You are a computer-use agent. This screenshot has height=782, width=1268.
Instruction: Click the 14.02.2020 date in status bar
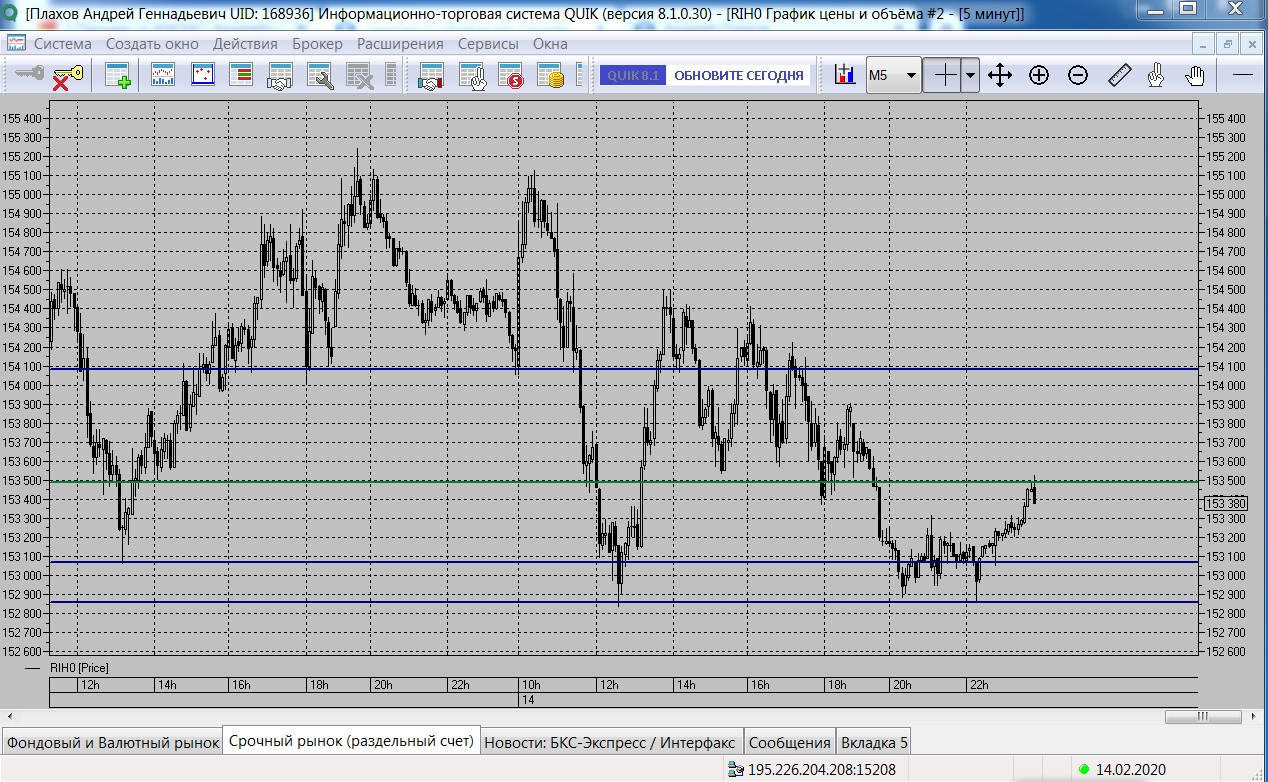1131,770
